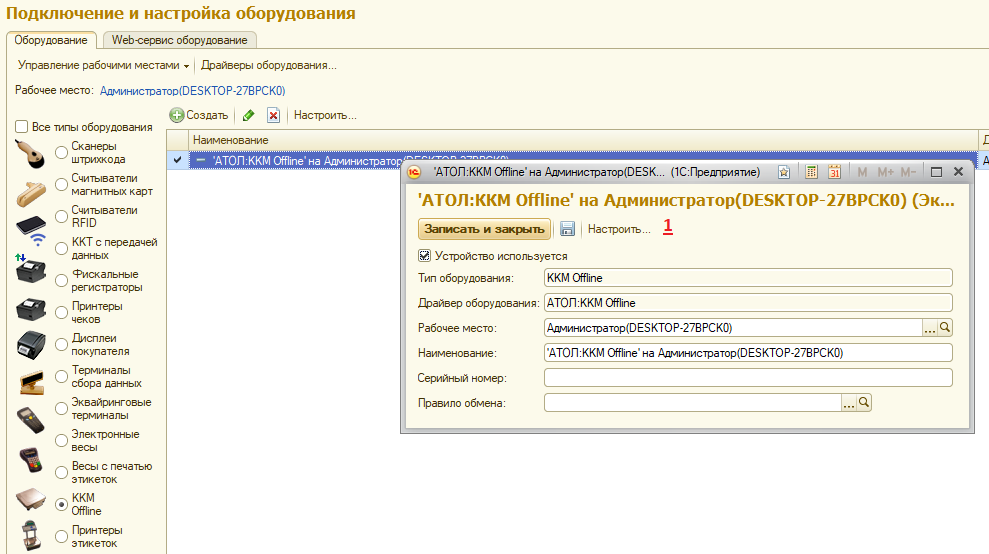Image resolution: width=989 pixels, height=554 pixels.
Task: Toggle Устройство используется checkbox
Action: click(424, 256)
